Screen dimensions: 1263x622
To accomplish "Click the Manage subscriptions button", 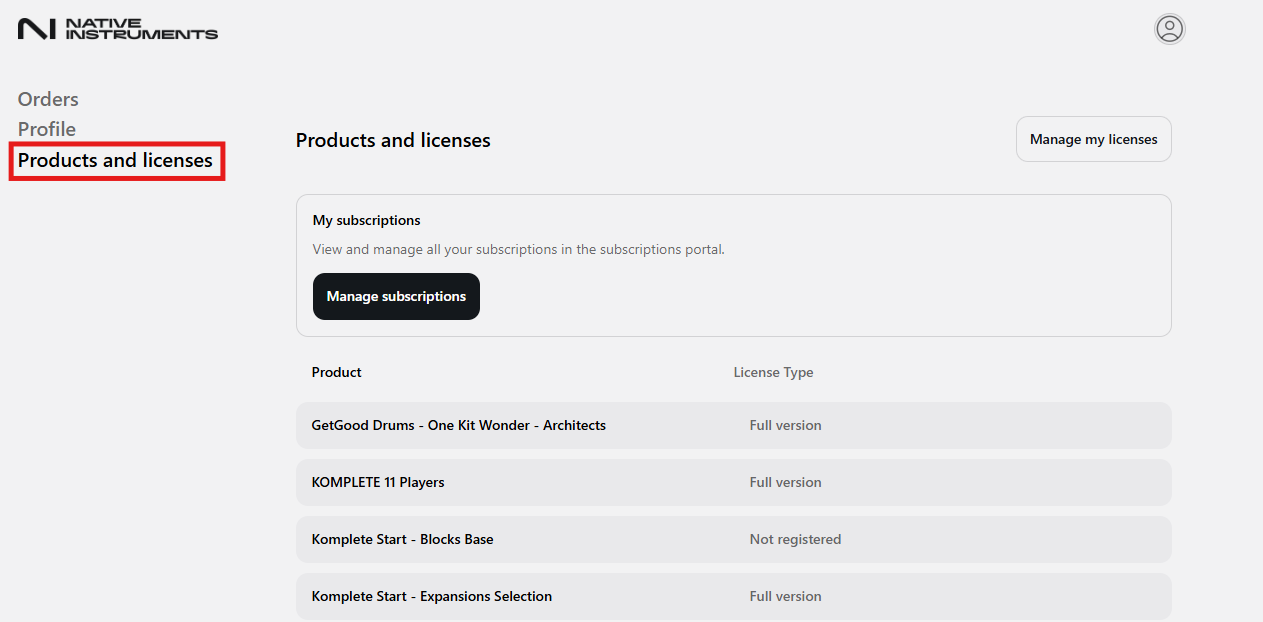I will click(x=396, y=296).
